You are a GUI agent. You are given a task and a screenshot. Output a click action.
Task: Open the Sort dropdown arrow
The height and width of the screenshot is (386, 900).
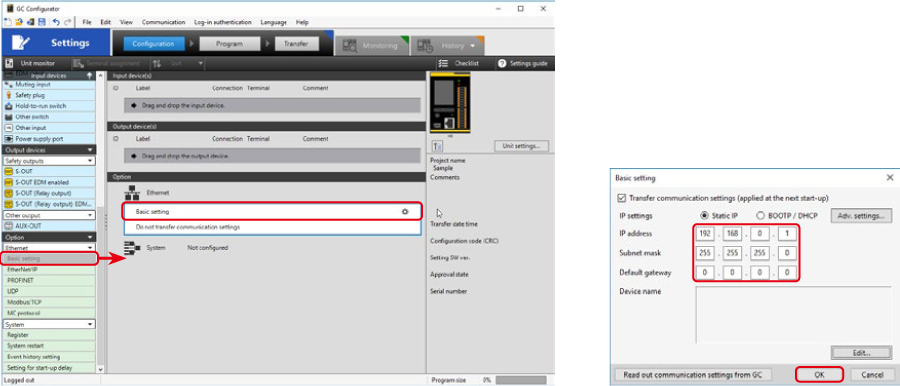(201, 63)
